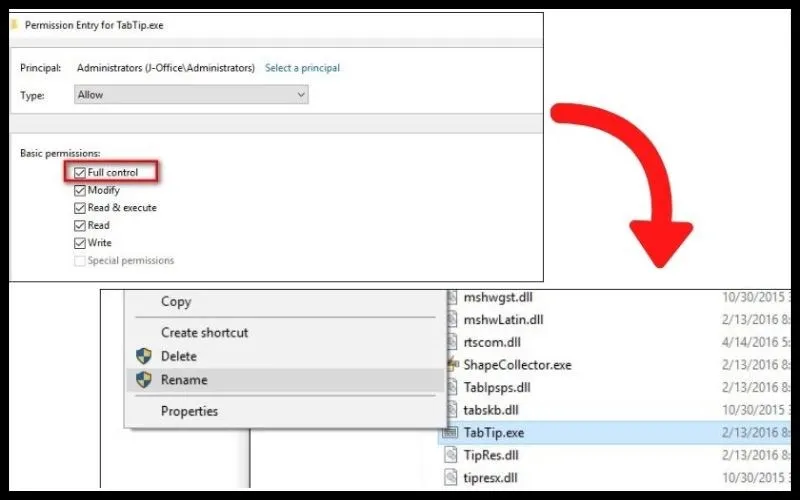Toggle the Modify permission checkbox
Screen dimensions: 800x500
tap(80, 190)
